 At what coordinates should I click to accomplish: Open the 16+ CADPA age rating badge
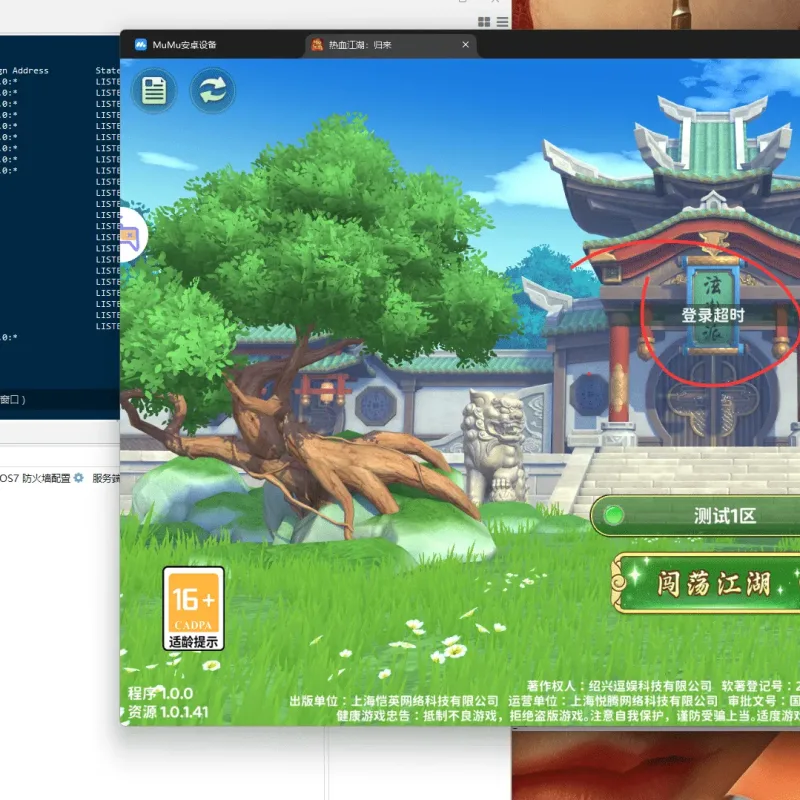tap(193, 608)
